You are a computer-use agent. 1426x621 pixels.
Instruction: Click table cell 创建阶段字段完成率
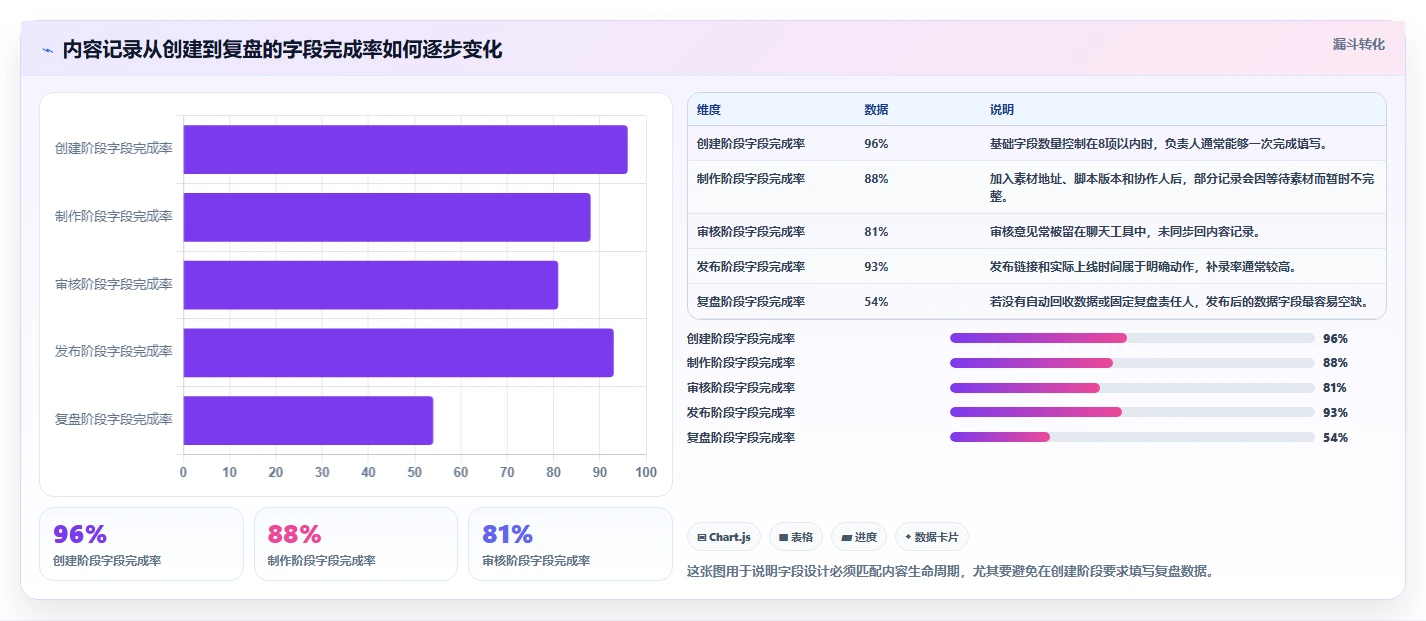751,143
